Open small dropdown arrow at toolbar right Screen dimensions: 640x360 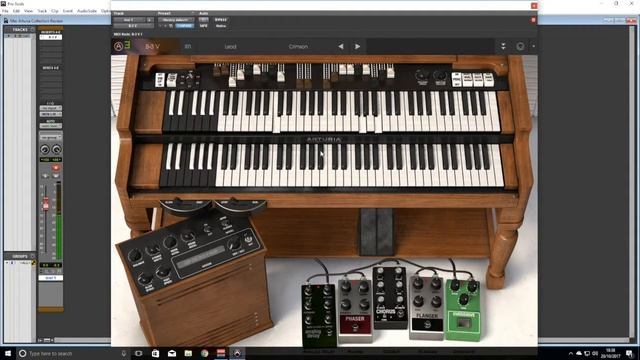coord(533,46)
